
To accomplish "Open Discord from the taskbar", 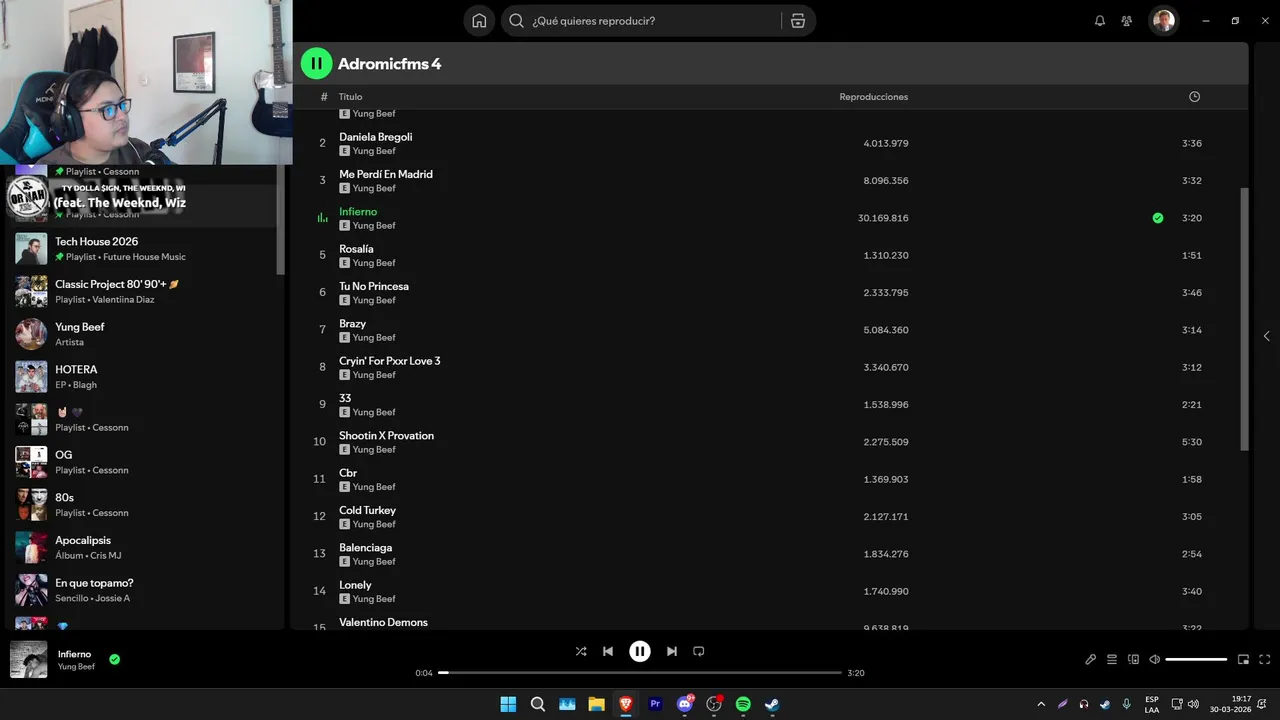I will (685, 704).
